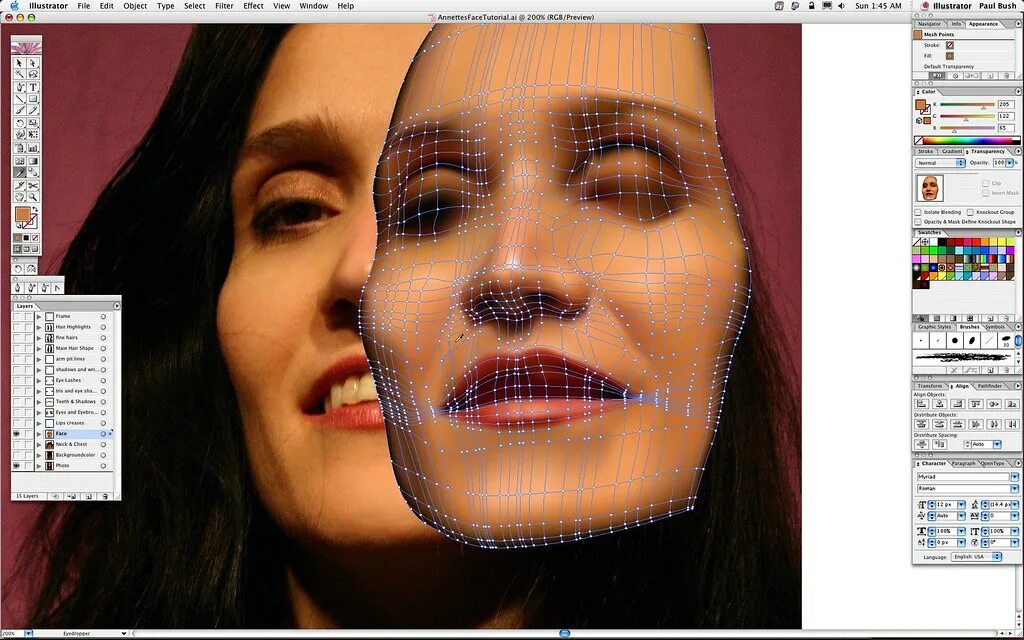Switch to the Gradient tab

coord(952,152)
